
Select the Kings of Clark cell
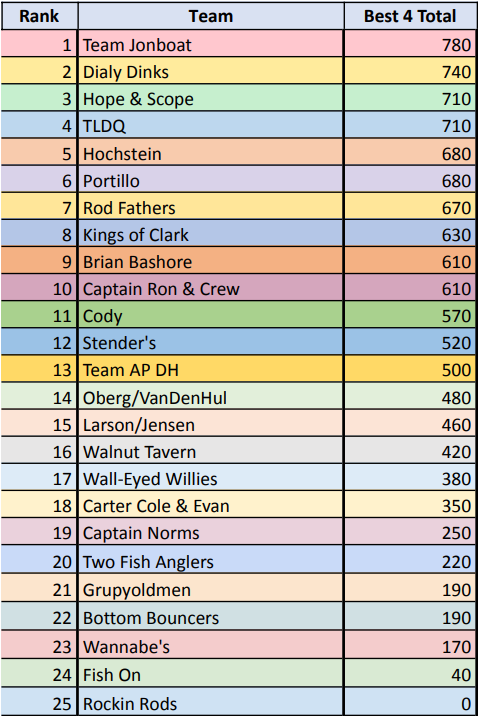click(211, 234)
